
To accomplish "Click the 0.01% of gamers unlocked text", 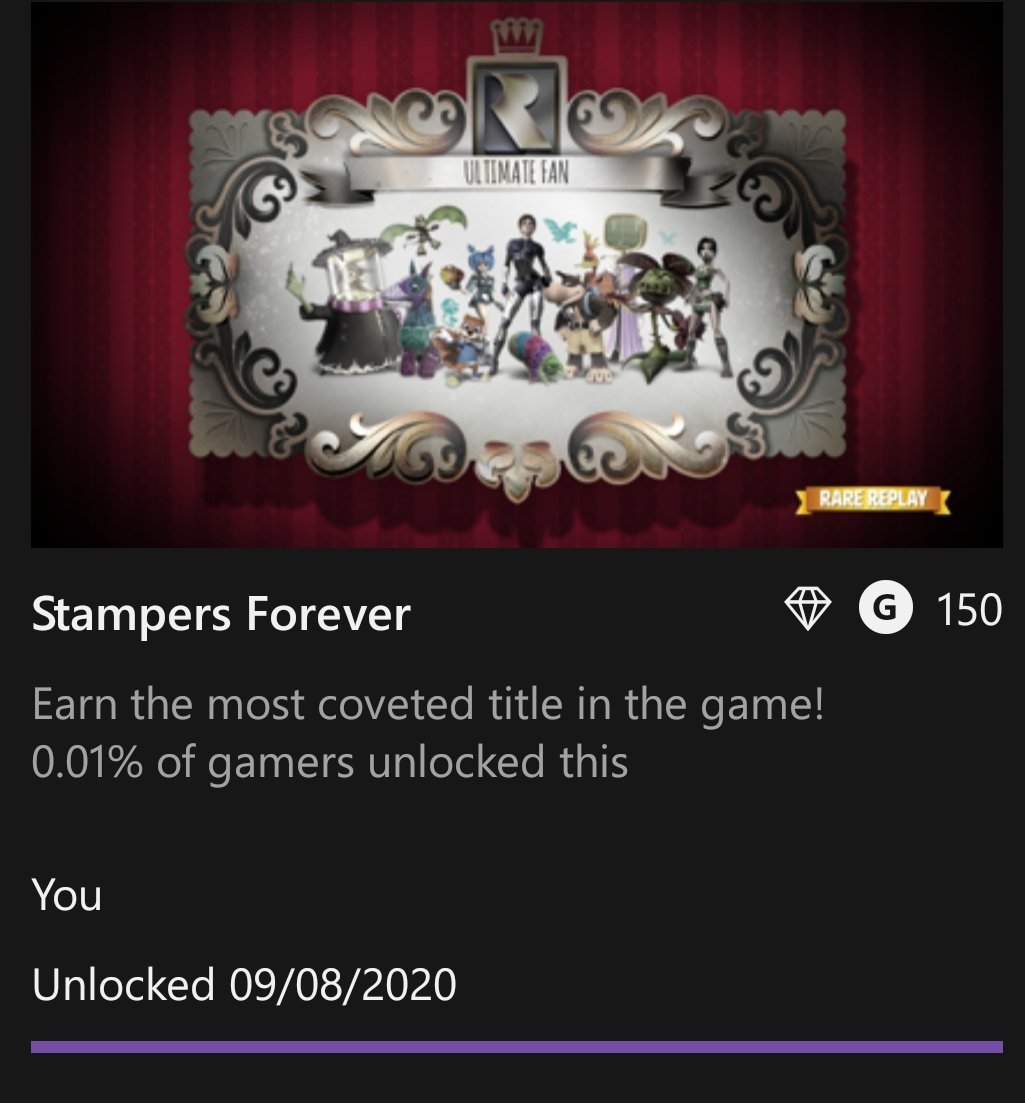I will (x=330, y=763).
